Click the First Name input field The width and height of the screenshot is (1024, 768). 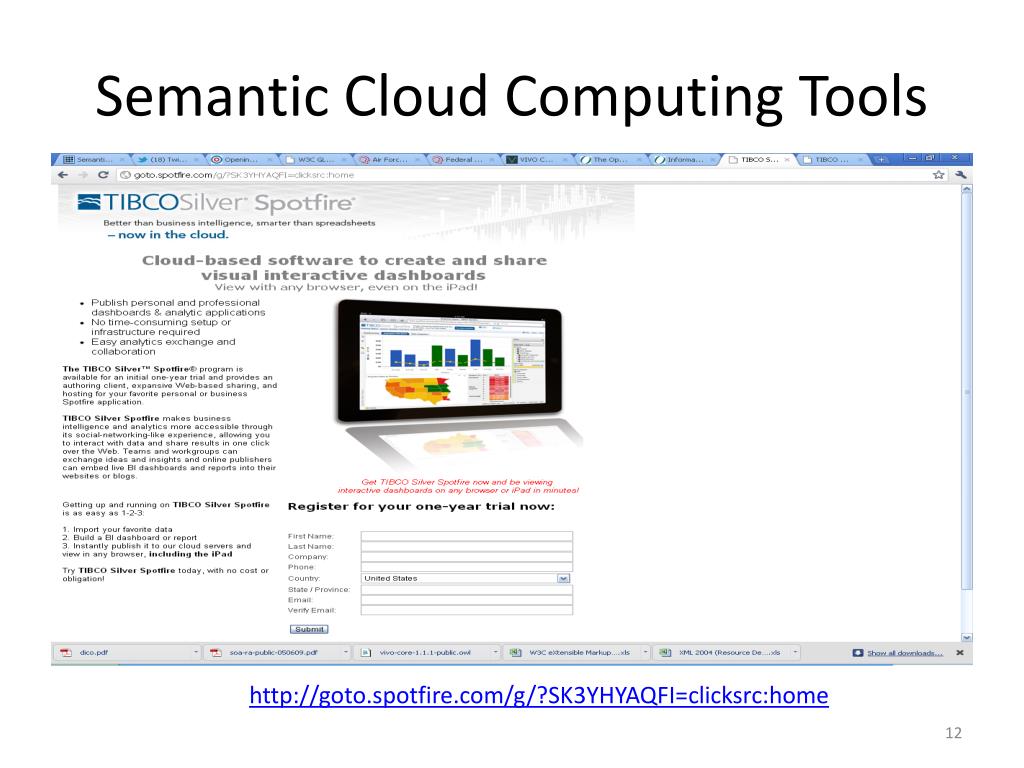(x=466, y=536)
